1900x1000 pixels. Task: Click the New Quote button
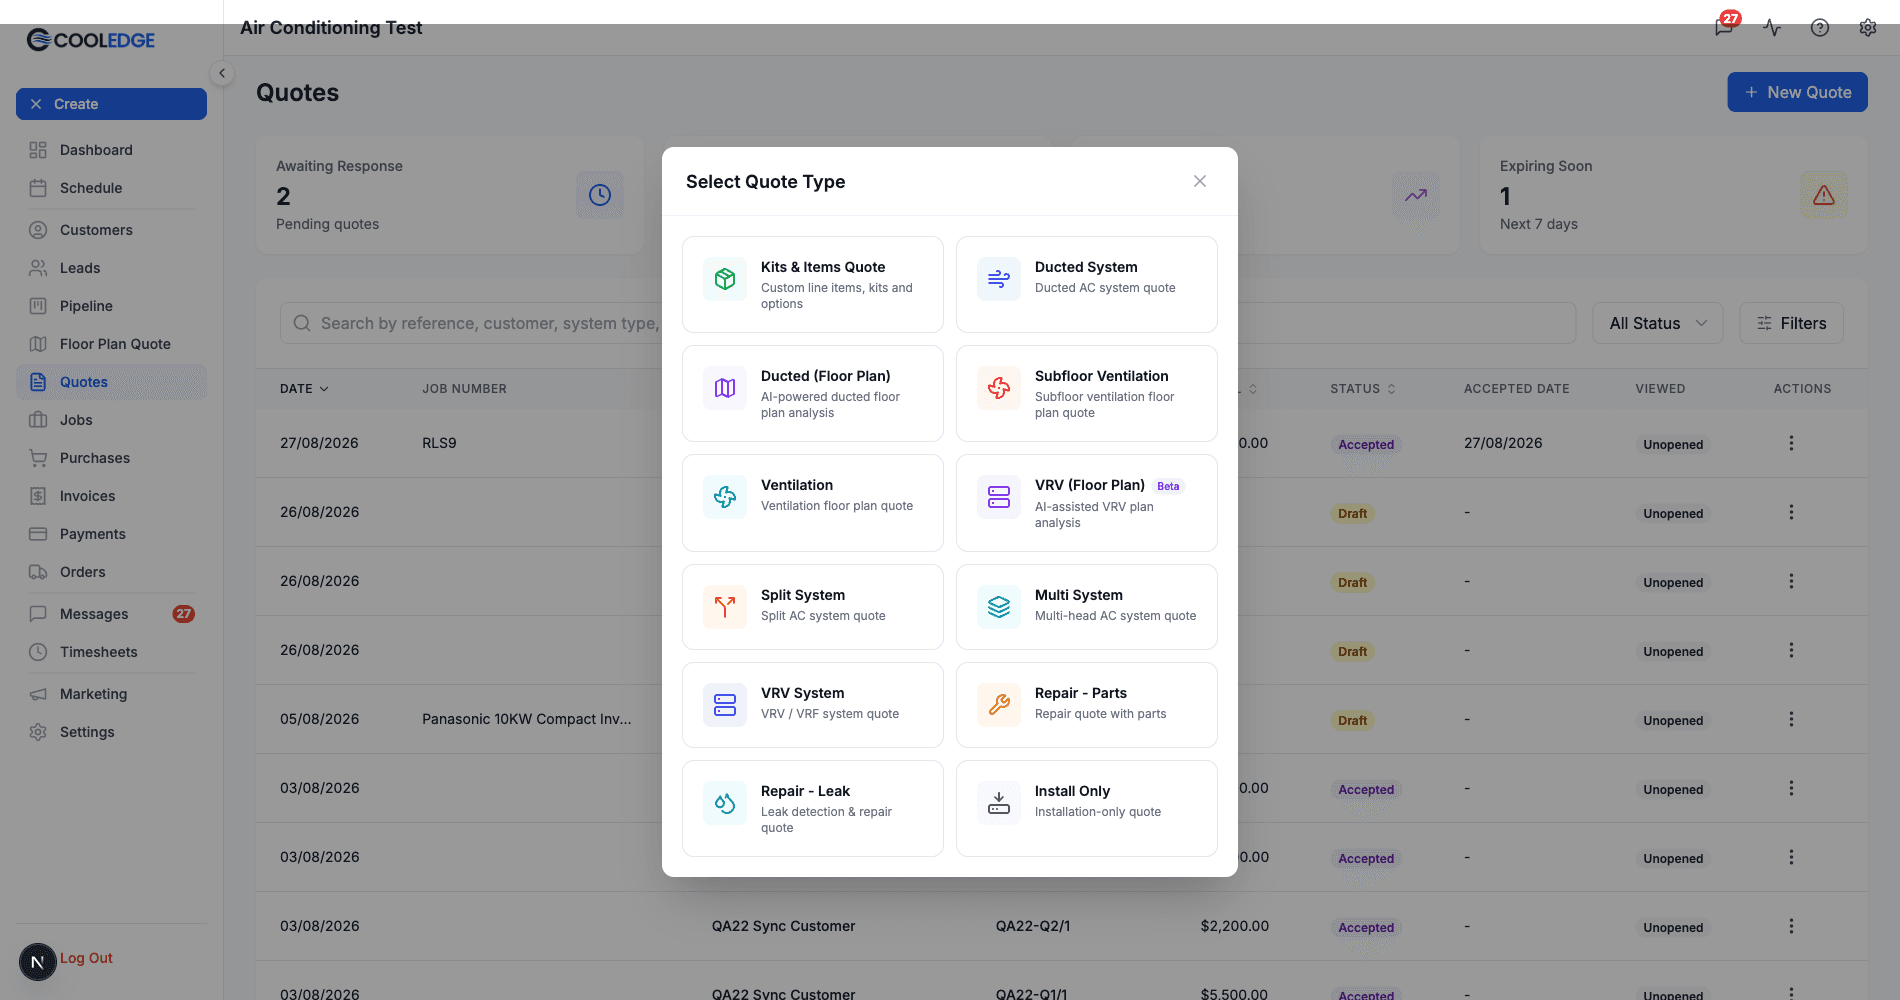[1797, 92]
